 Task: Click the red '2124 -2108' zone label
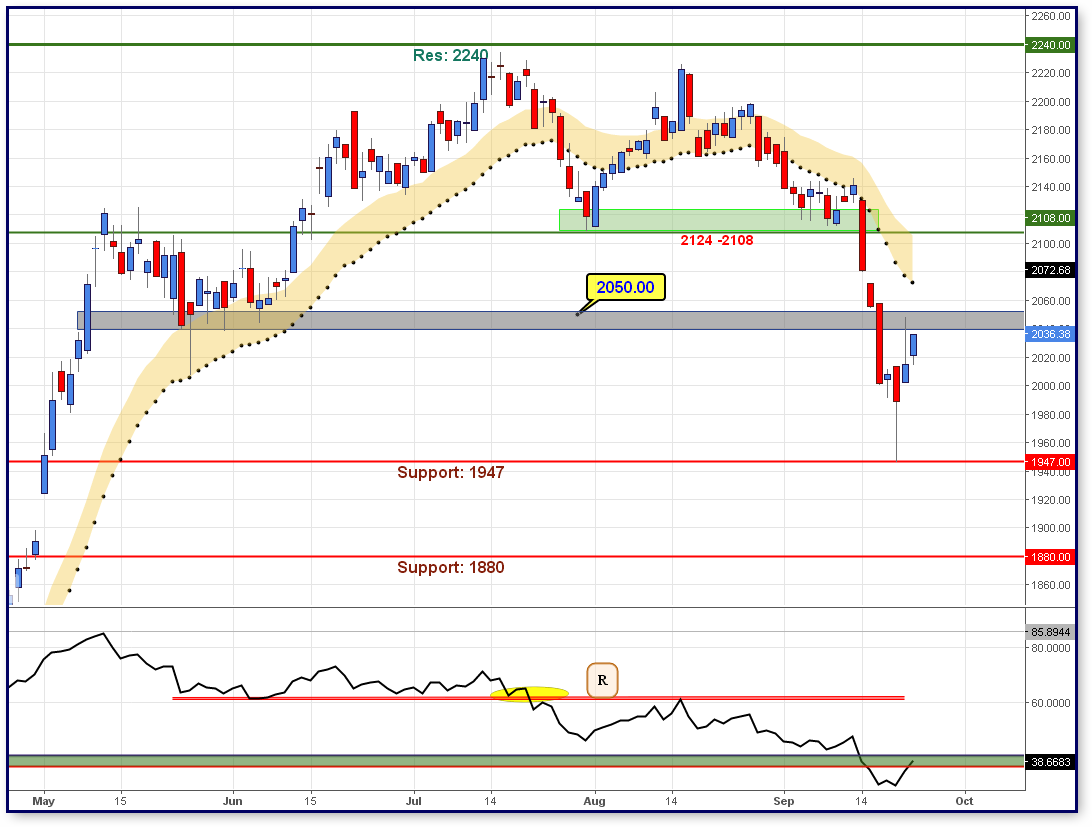(717, 241)
